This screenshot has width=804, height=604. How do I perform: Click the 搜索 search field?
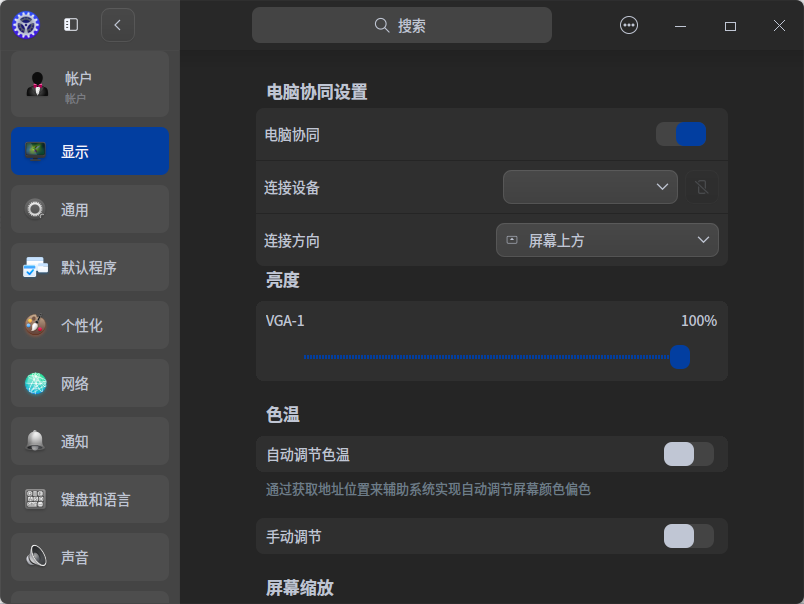pos(401,25)
